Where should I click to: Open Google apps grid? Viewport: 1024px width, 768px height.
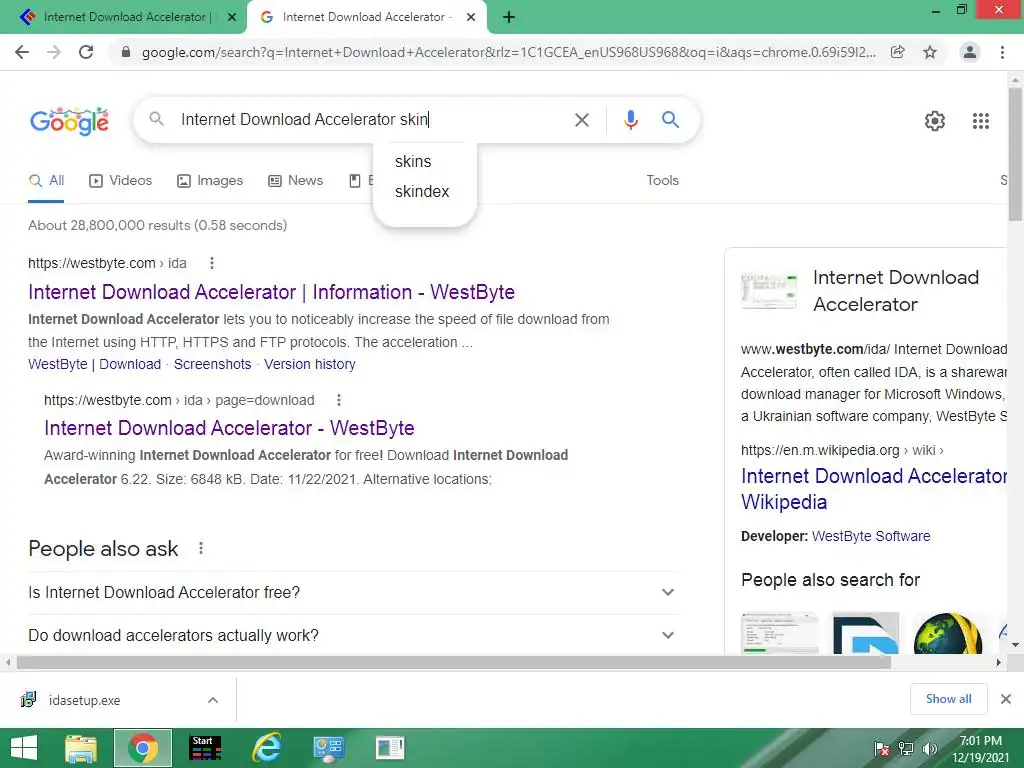pos(980,121)
